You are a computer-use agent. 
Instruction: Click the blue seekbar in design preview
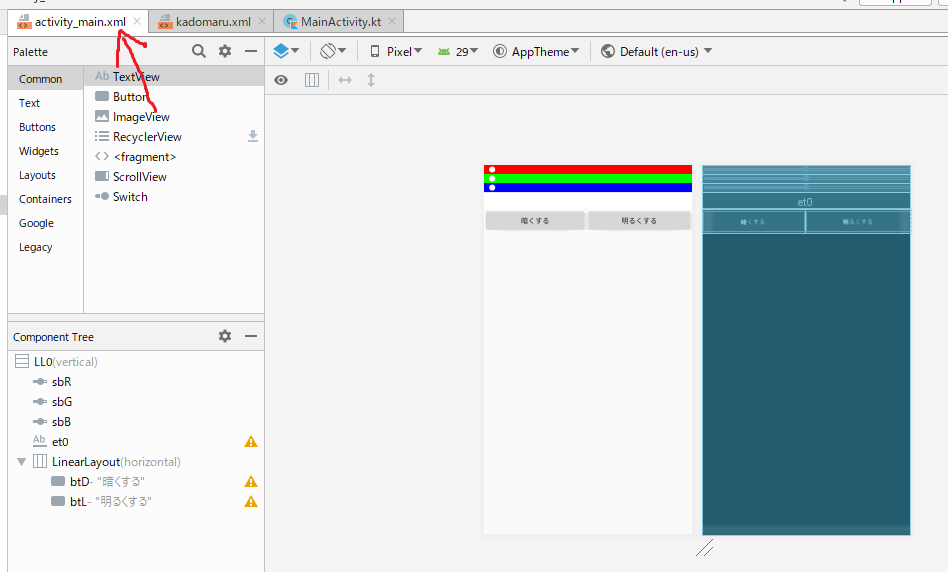[588, 187]
